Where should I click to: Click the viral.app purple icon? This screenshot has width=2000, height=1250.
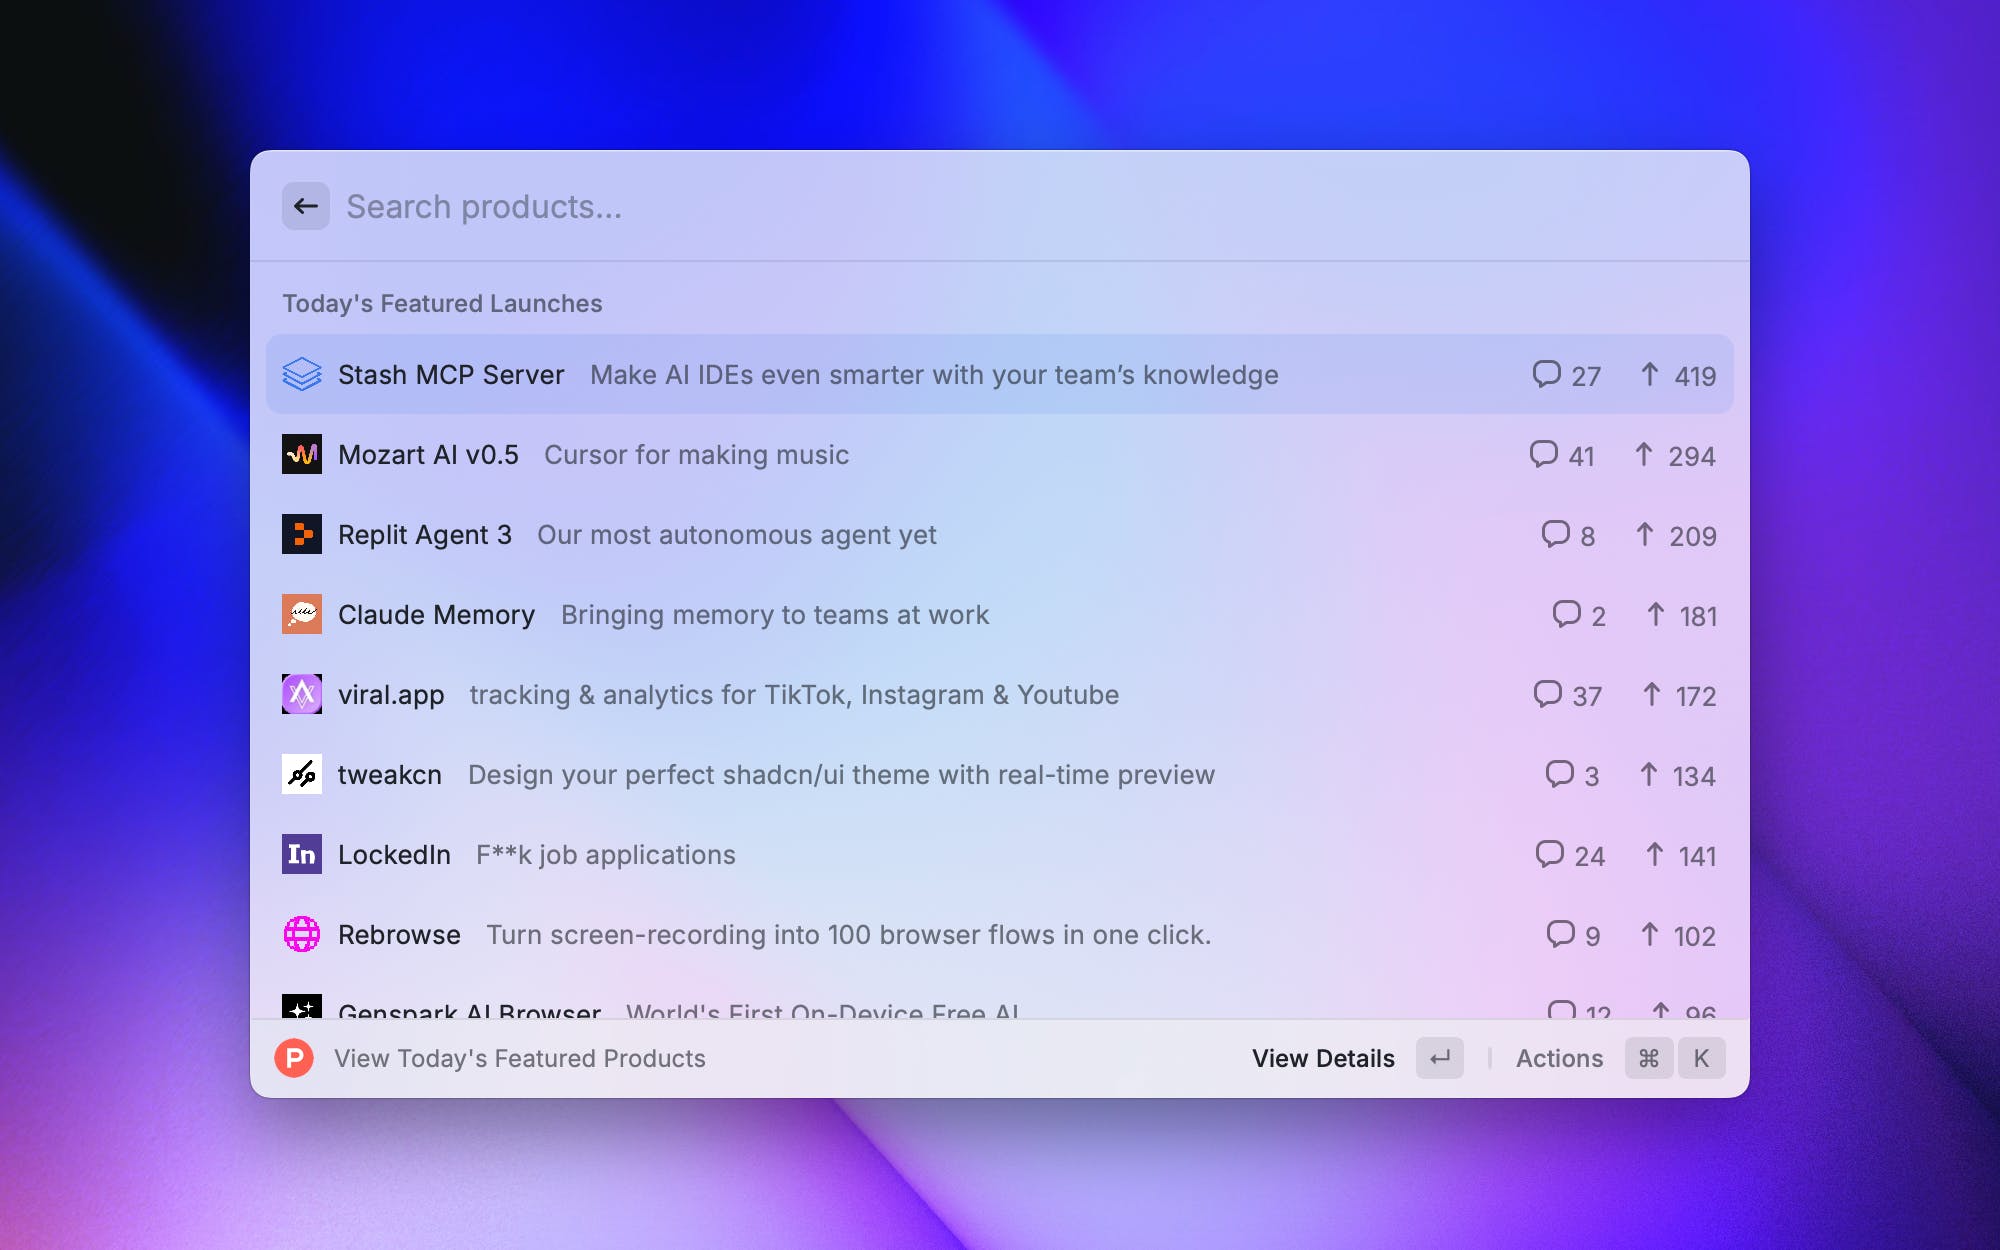301,694
